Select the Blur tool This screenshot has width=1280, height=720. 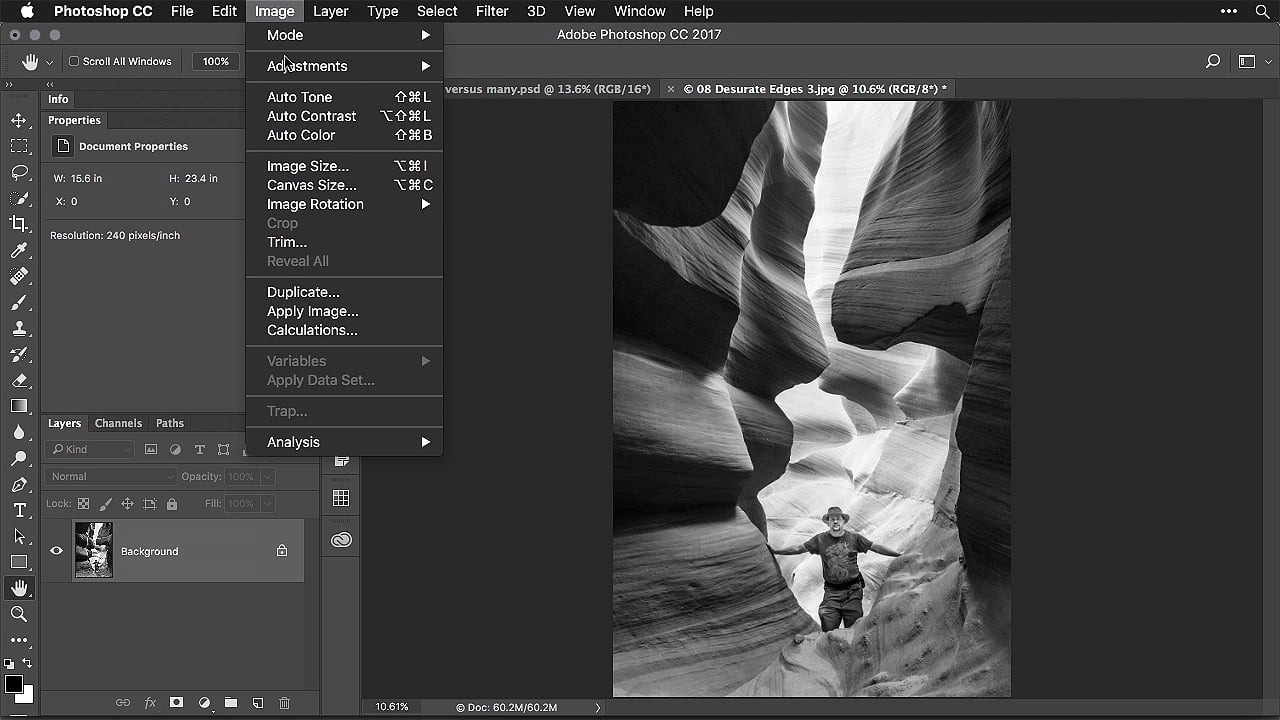19,432
